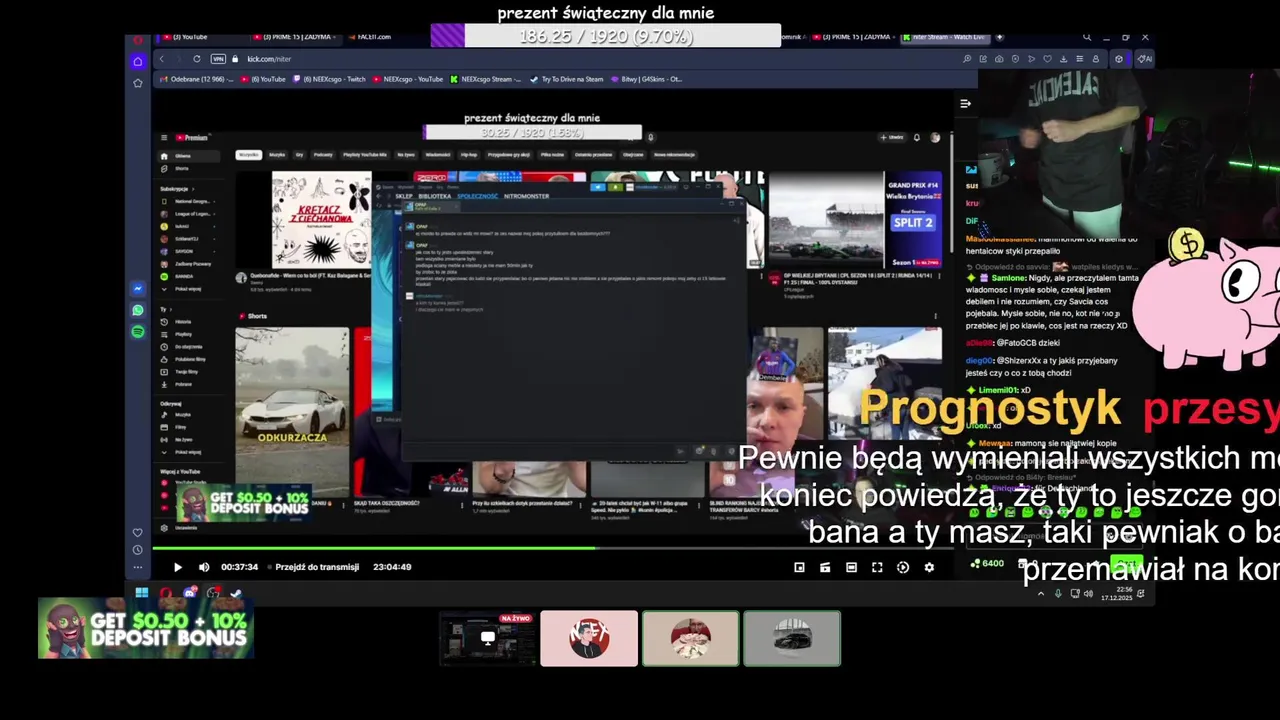The height and width of the screenshot is (720, 1280).
Task: Open Aria AI icon in browser toolbar
Action: click(1145, 59)
